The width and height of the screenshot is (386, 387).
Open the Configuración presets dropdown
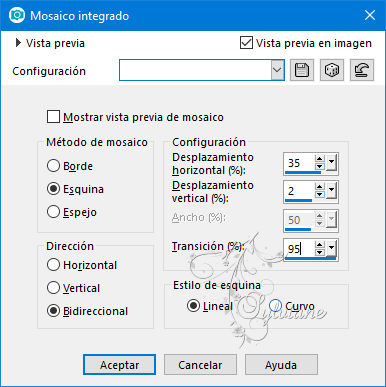click(x=277, y=70)
